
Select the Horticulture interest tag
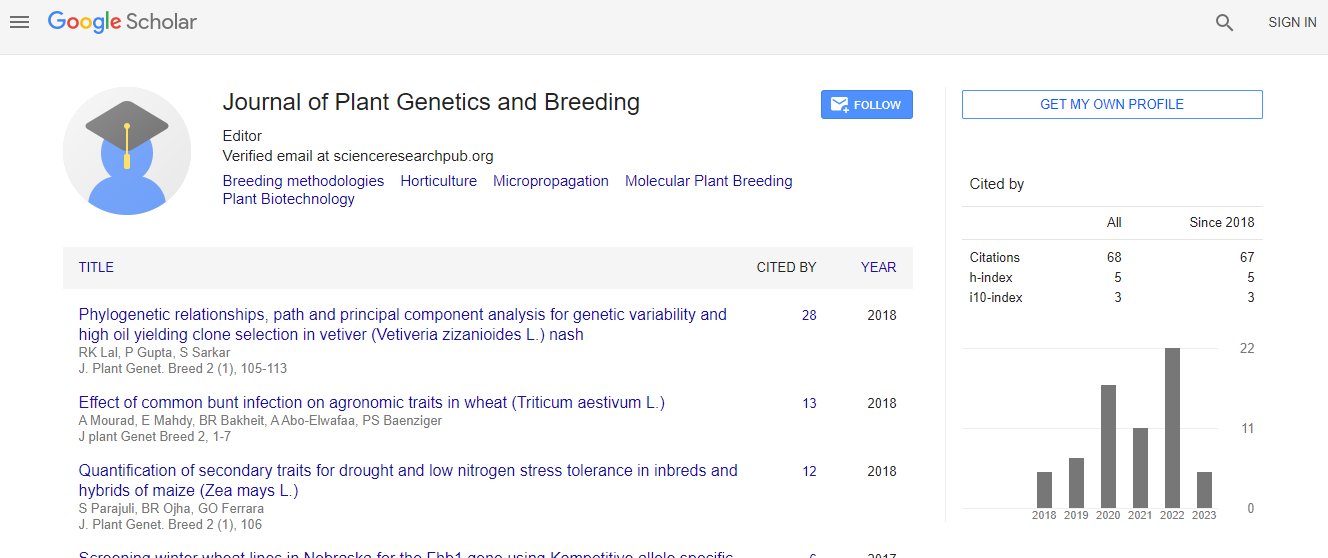(438, 181)
